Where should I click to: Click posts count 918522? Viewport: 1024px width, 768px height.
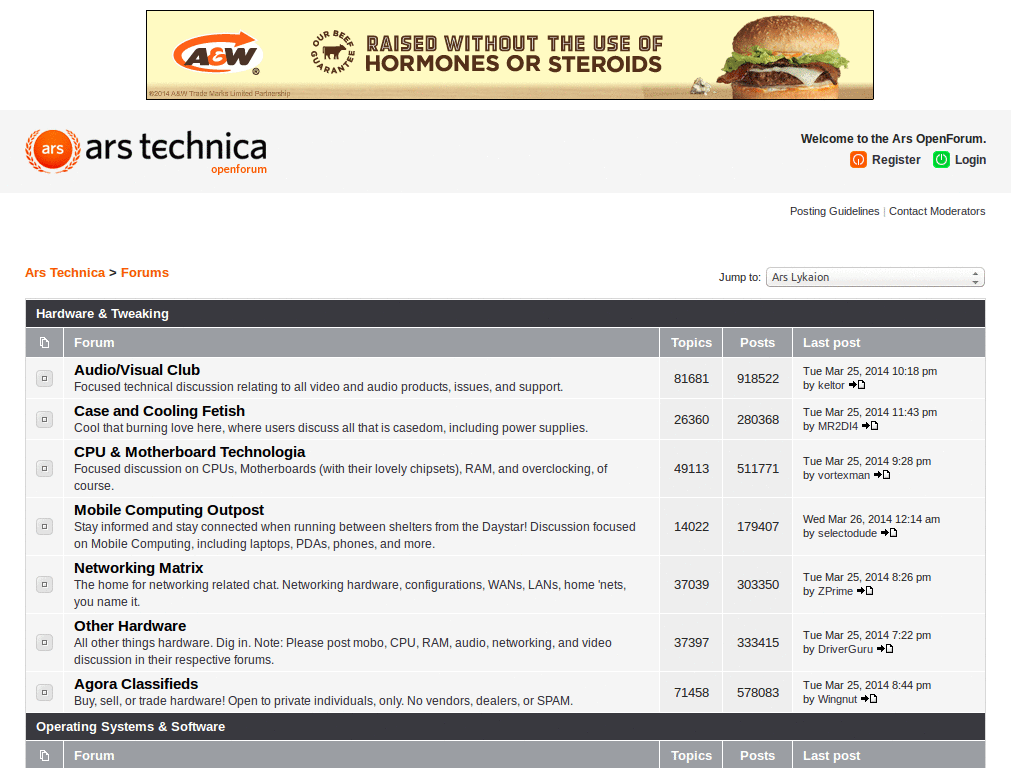pos(758,379)
